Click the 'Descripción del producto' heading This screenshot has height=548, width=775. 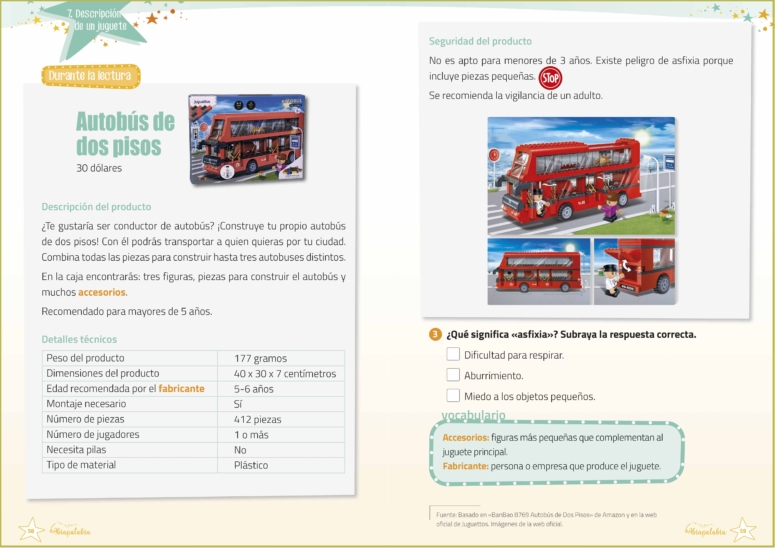coord(96,207)
